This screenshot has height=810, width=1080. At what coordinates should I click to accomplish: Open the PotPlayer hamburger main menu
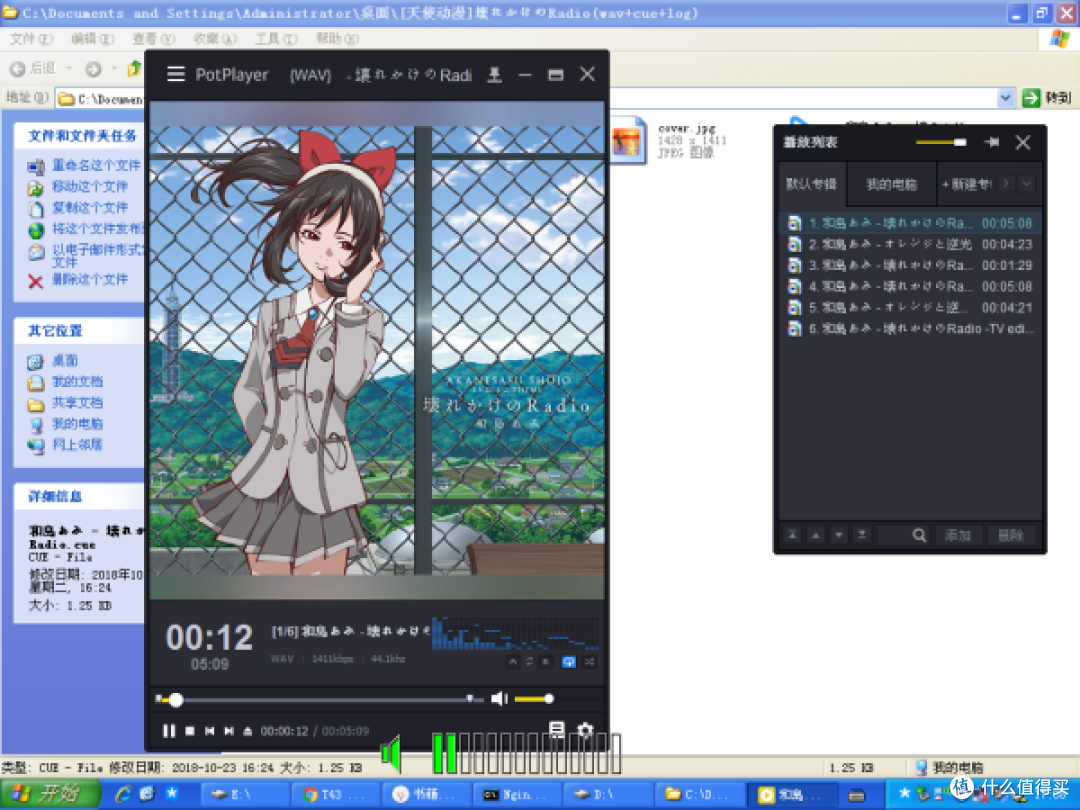176,74
